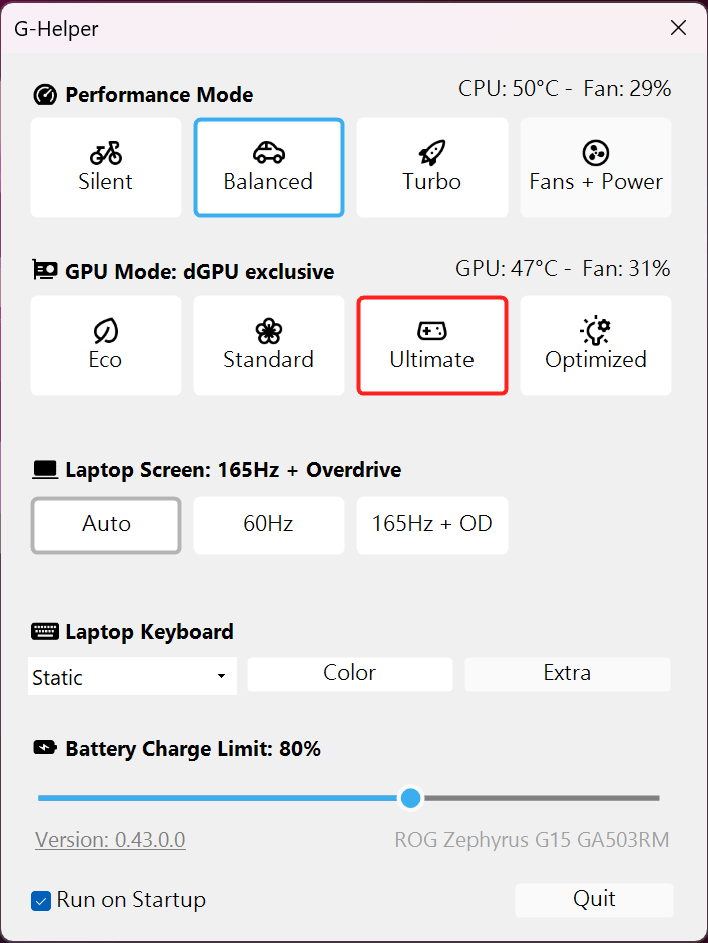
Task: Switch screen to 60Hz
Action: [x=268, y=524]
